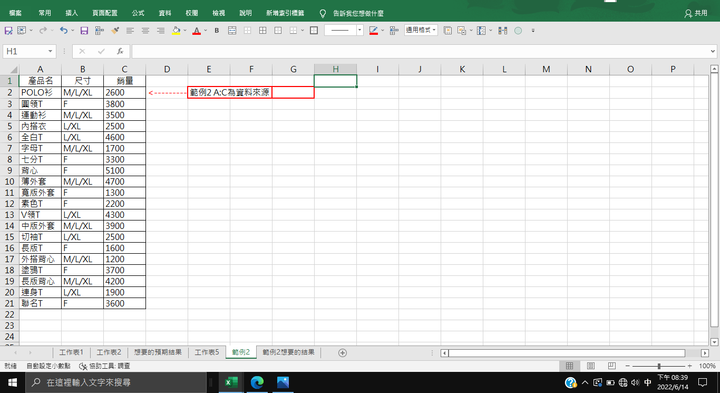
Task: Click the fill color paint bucket
Action: 176,30
